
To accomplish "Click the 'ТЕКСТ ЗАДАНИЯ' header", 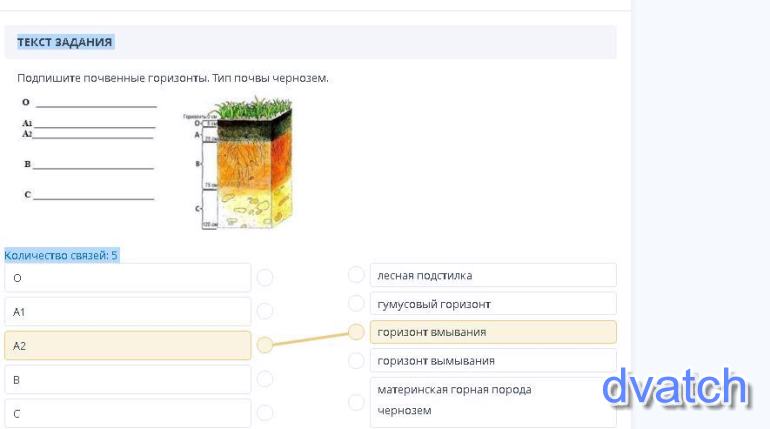I will (65, 42).
